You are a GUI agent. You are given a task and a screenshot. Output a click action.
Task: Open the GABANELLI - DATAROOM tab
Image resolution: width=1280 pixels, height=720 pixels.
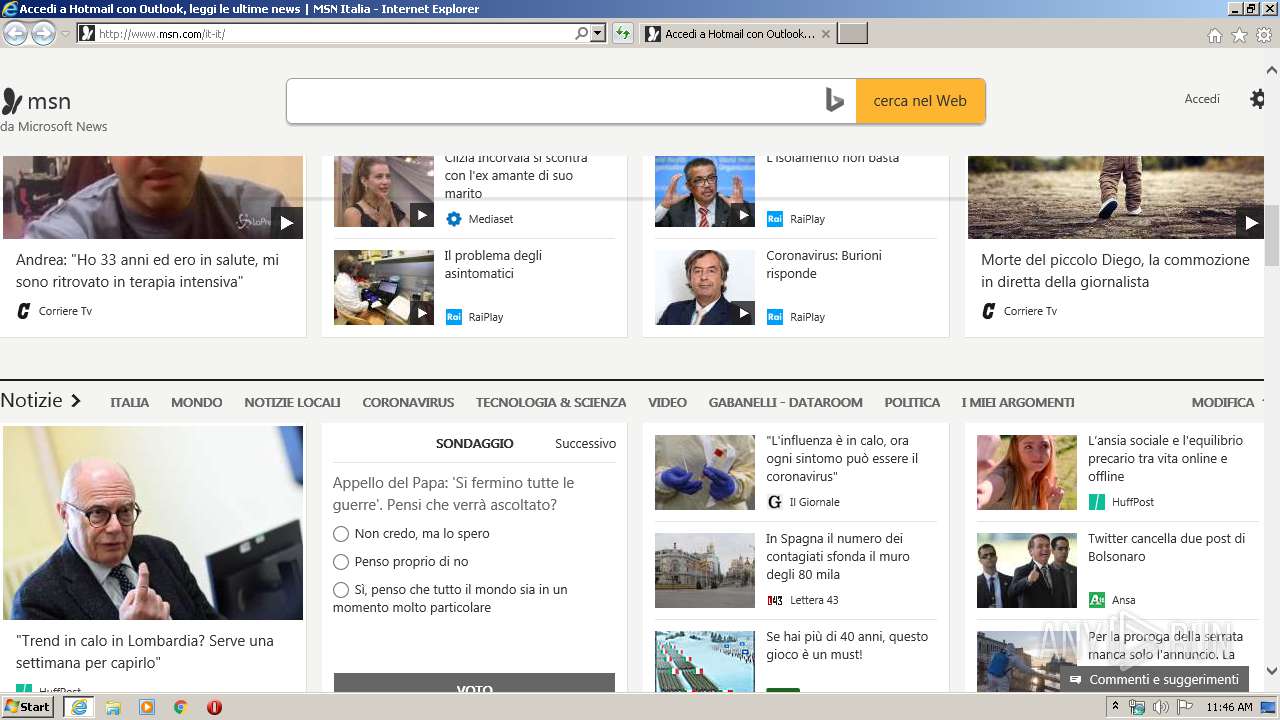(x=785, y=402)
